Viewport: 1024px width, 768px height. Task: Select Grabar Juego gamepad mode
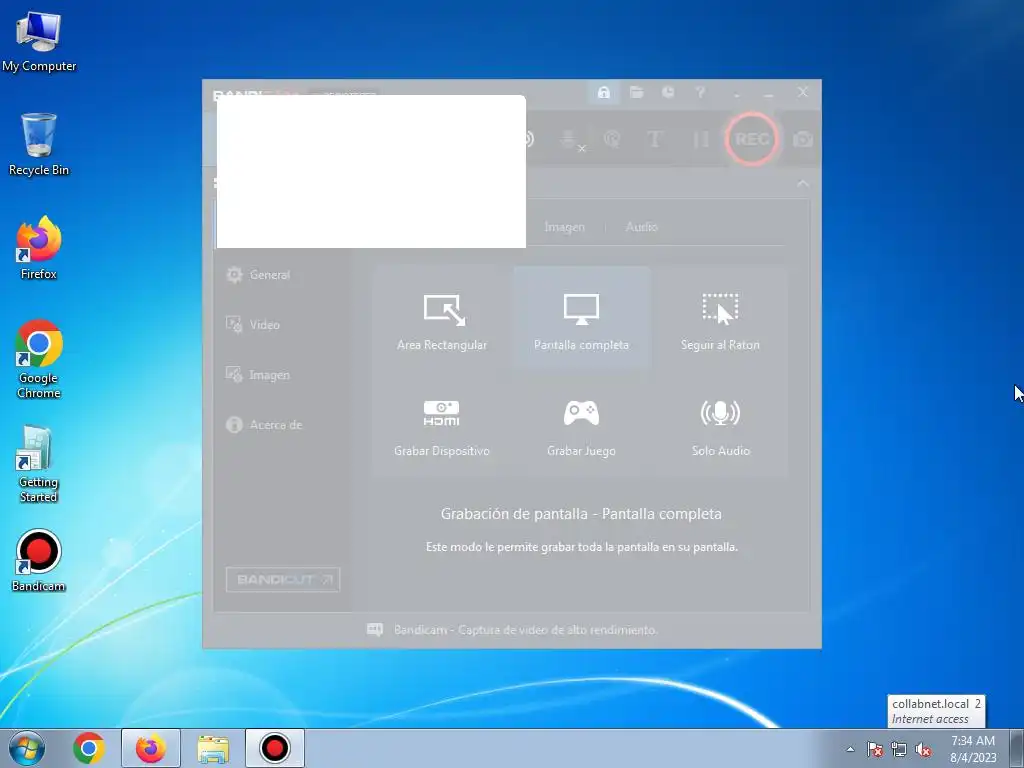pos(581,426)
